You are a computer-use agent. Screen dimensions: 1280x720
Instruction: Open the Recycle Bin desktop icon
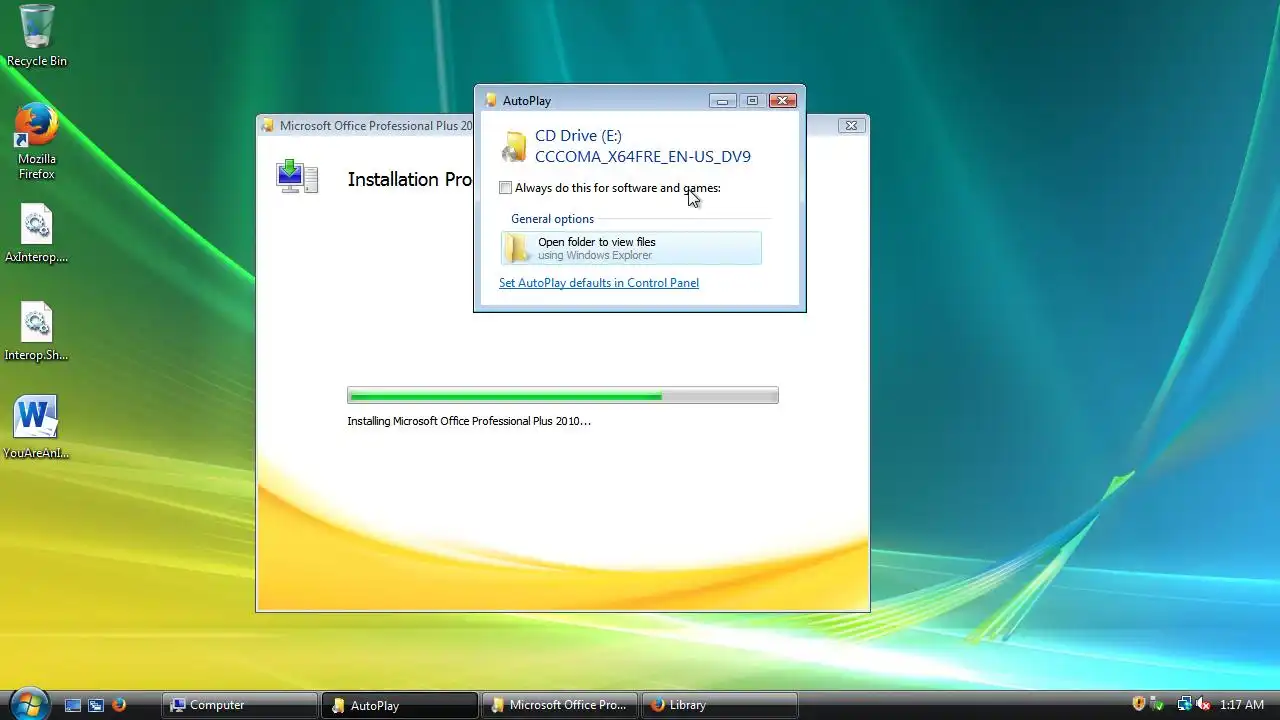pyautogui.click(x=37, y=35)
